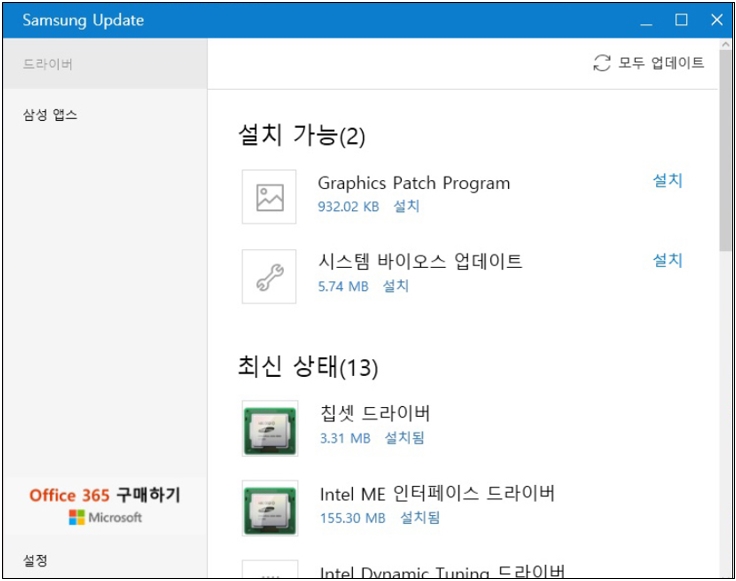
Task: Install Graphics Patch Program via right-side 설치 link
Action: pyautogui.click(x=667, y=180)
